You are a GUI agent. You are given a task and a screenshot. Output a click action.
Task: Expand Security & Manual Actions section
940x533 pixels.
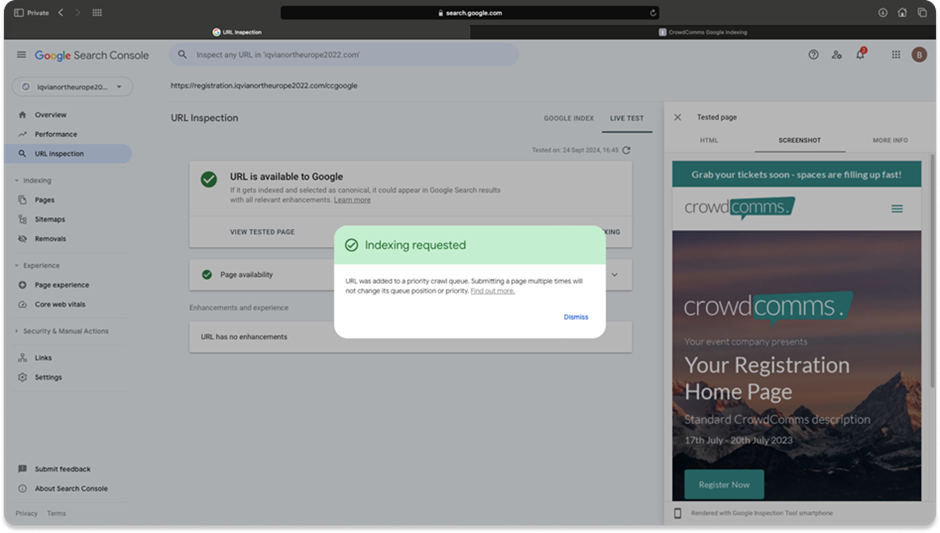tap(16, 331)
